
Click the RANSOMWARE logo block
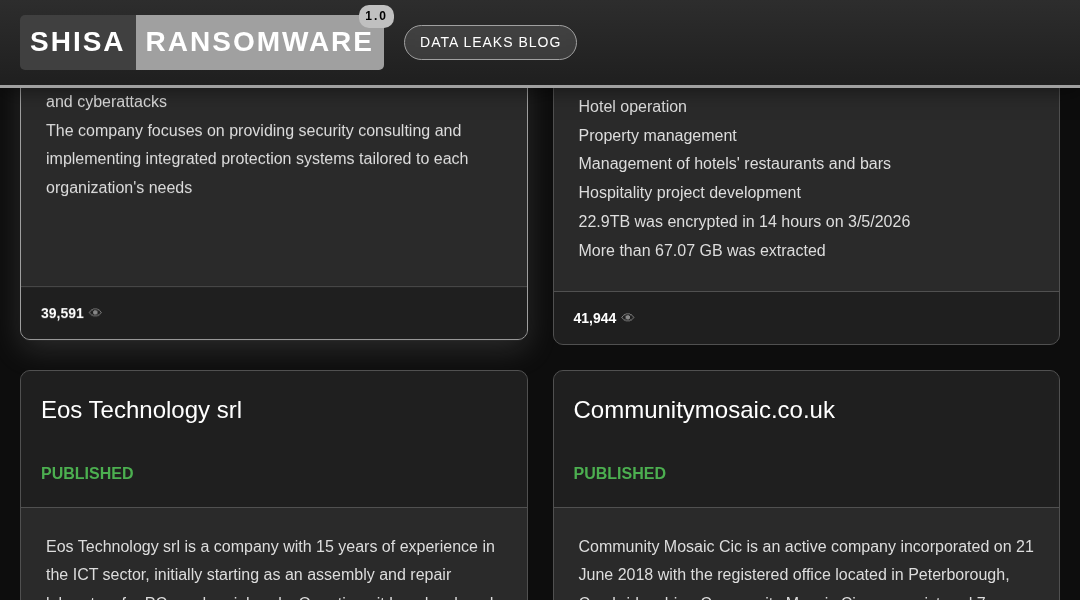(260, 42)
